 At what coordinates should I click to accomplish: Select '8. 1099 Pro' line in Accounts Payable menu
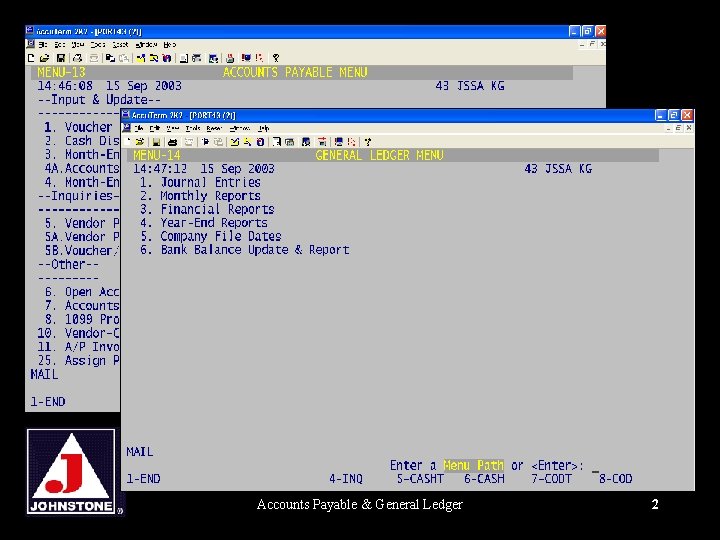click(x=82, y=320)
